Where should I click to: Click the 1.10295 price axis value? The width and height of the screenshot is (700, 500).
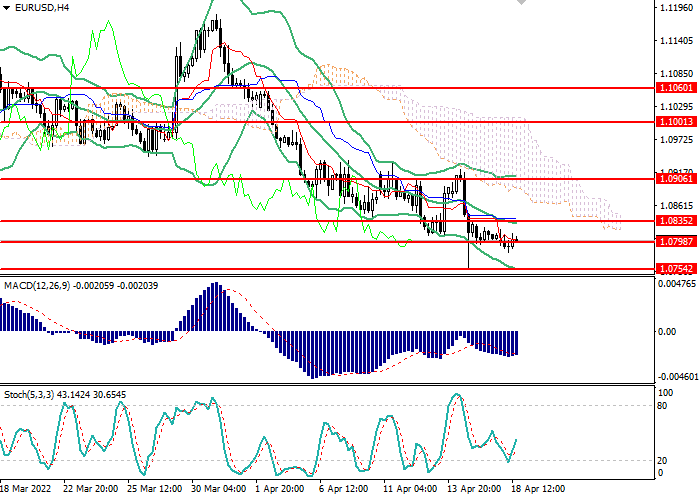[676, 107]
